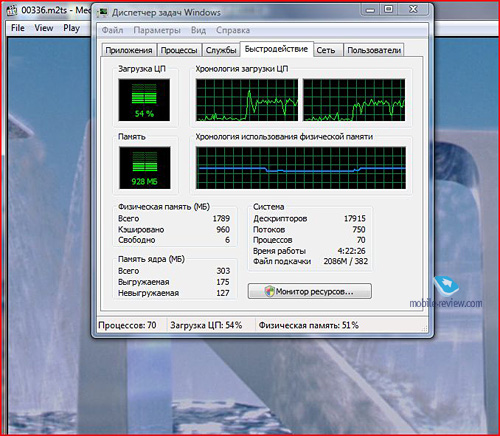
Task: Open the Параметры menu
Action: [157, 30]
